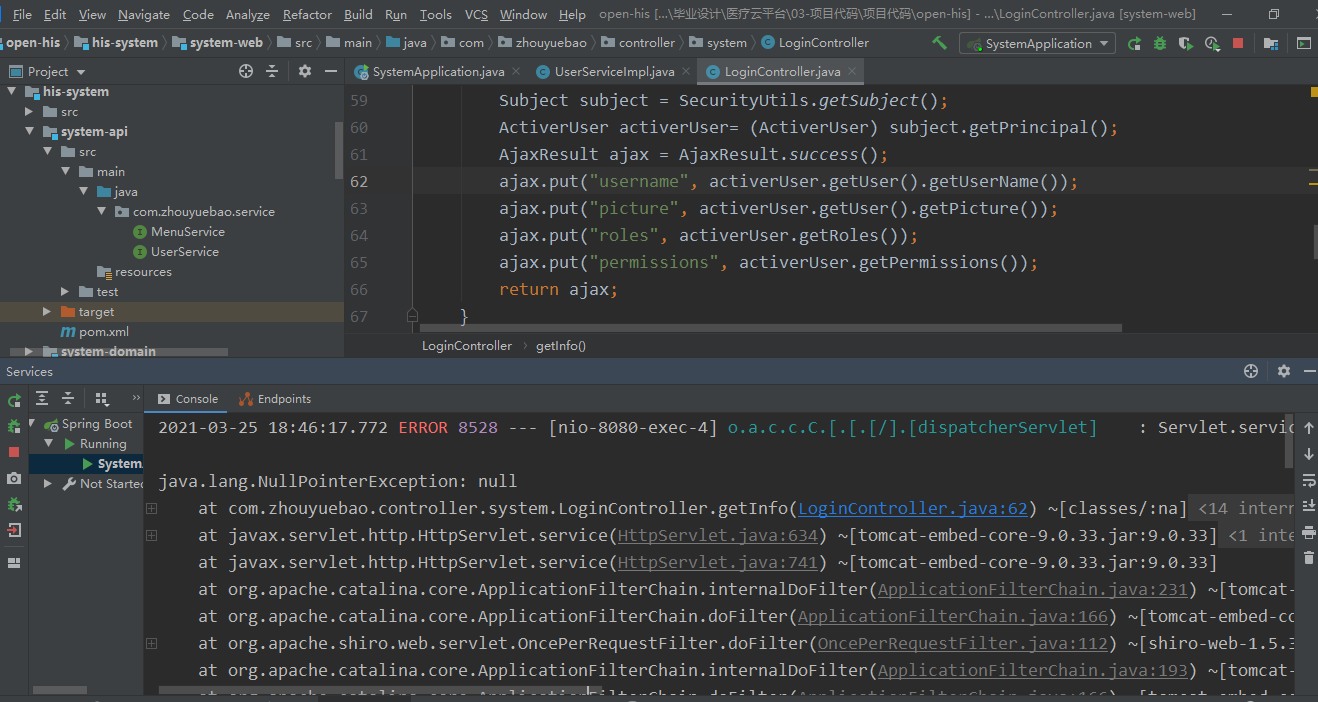1318x702 pixels.
Task: Expand the target folder in the Project tree
Action: (x=47, y=311)
